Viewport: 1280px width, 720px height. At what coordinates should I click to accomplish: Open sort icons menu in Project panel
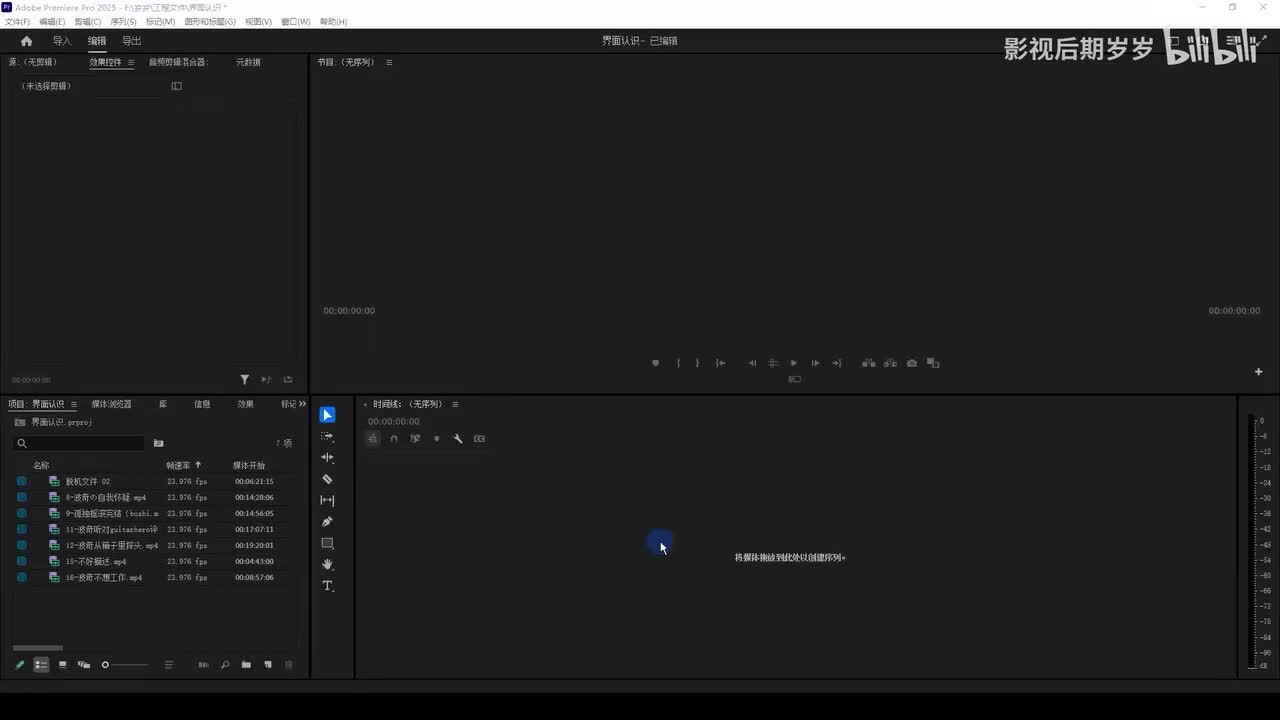click(169, 665)
